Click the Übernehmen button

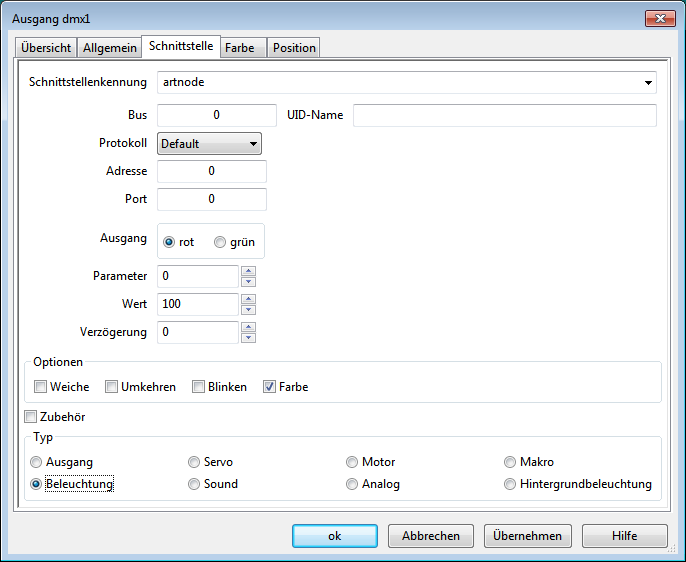click(528, 536)
